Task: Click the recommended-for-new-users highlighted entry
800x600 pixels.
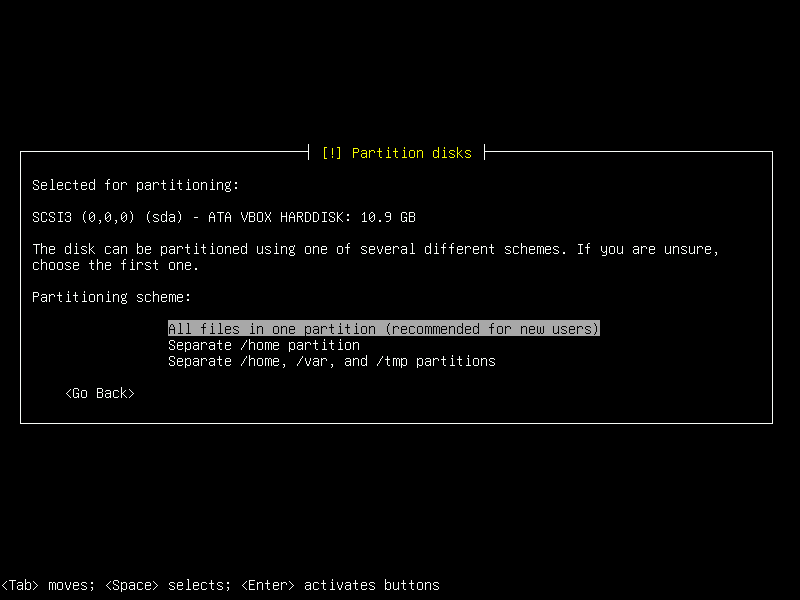Action: point(383,328)
